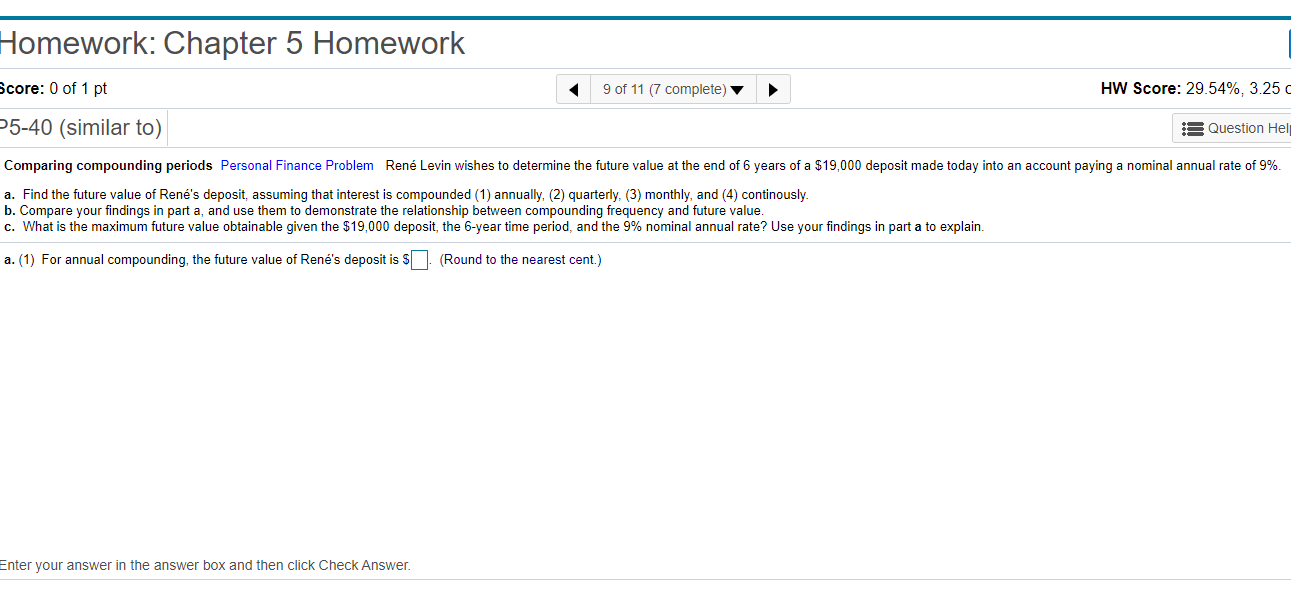Click the "Homework: Chapter 5 Homework" title
The image size is (1291, 592).
click(x=232, y=43)
